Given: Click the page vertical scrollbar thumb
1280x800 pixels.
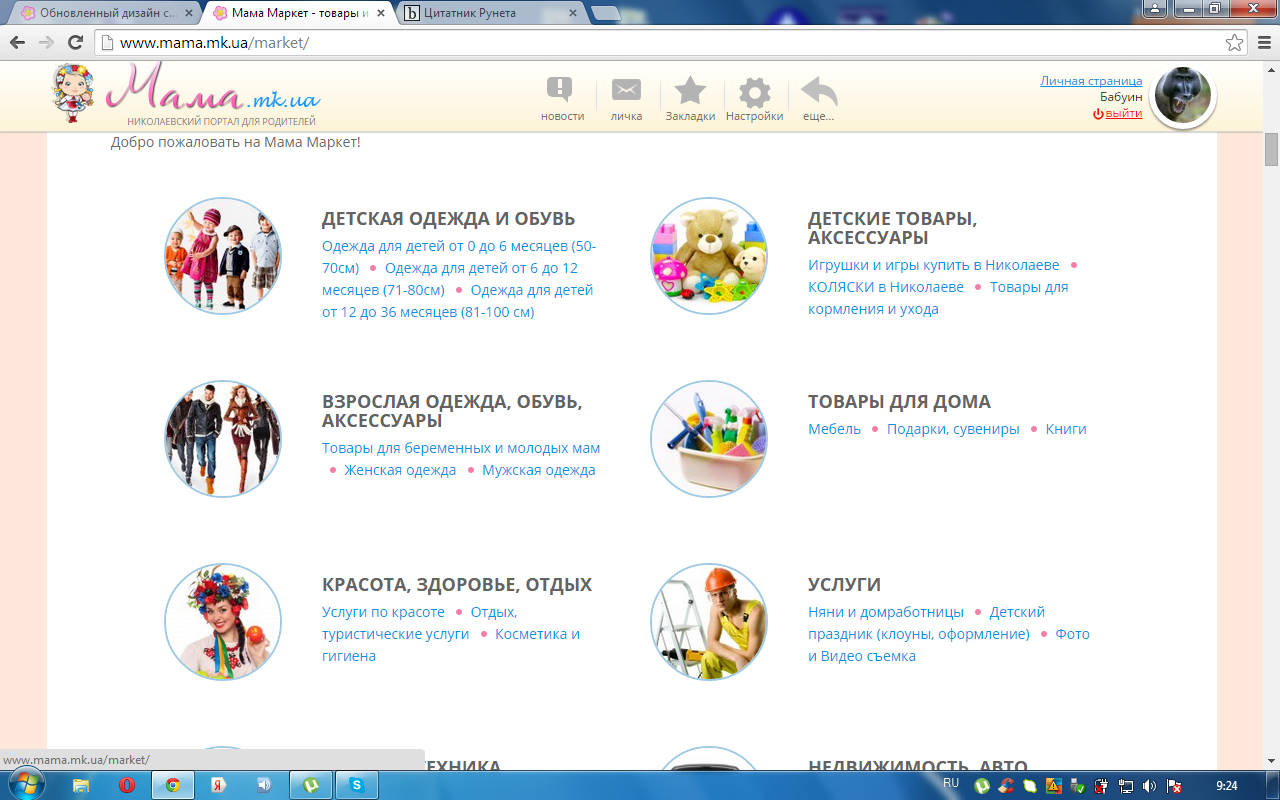Looking at the screenshot, I should (1271, 148).
